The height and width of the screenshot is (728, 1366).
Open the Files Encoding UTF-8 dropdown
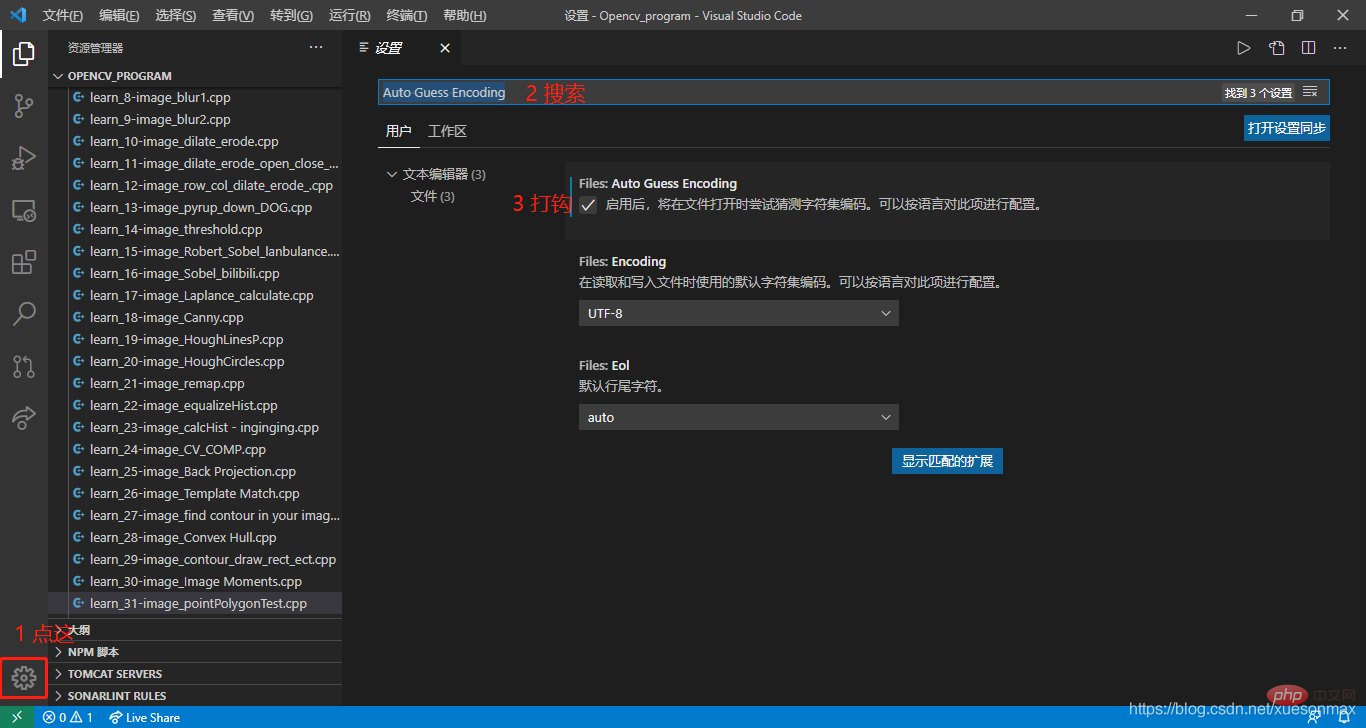point(738,314)
